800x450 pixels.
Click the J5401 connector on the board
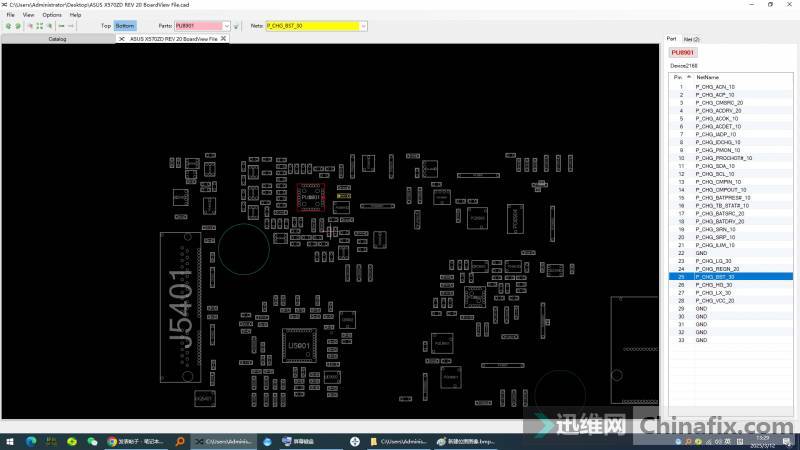(181, 307)
